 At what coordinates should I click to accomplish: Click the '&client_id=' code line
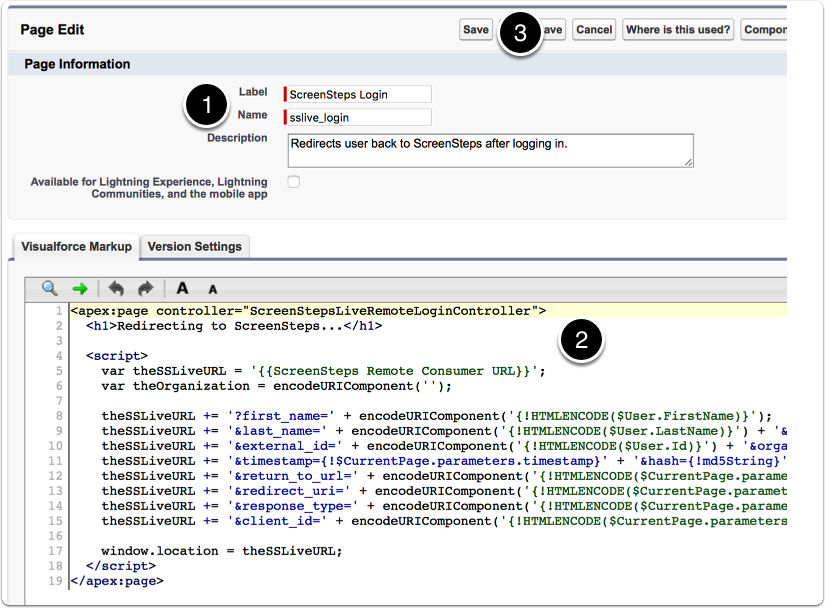point(444,521)
